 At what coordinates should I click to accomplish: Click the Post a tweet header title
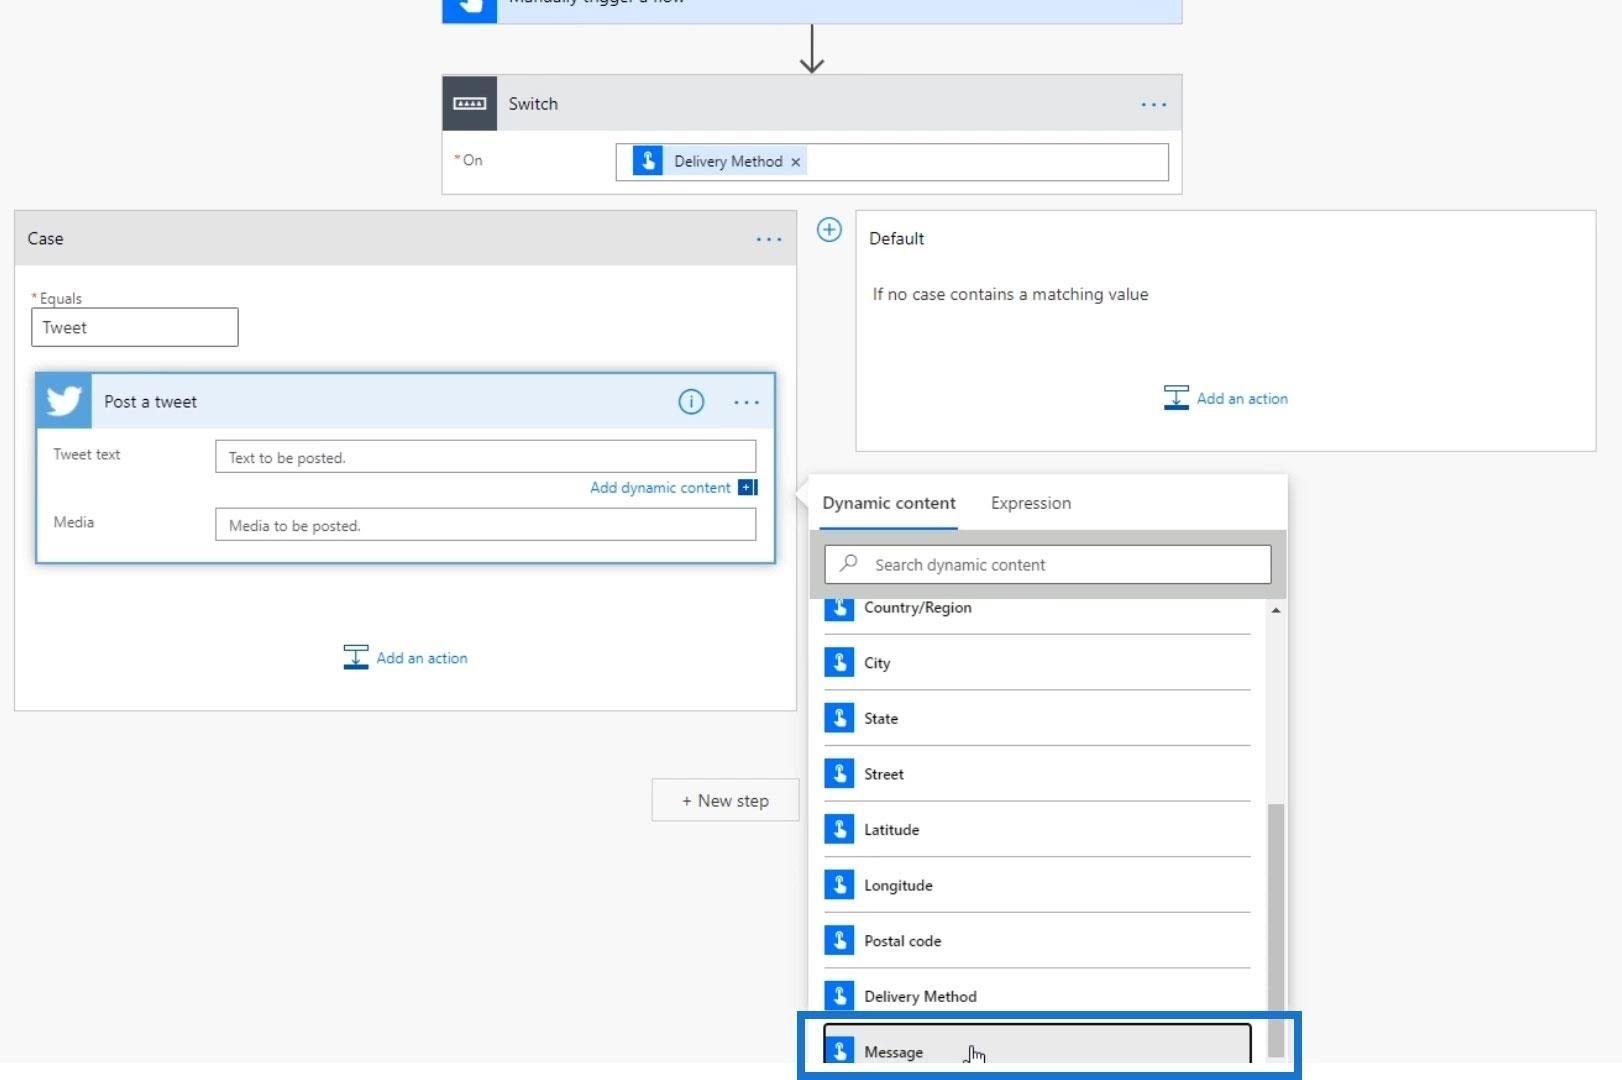pyautogui.click(x=150, y=402)
